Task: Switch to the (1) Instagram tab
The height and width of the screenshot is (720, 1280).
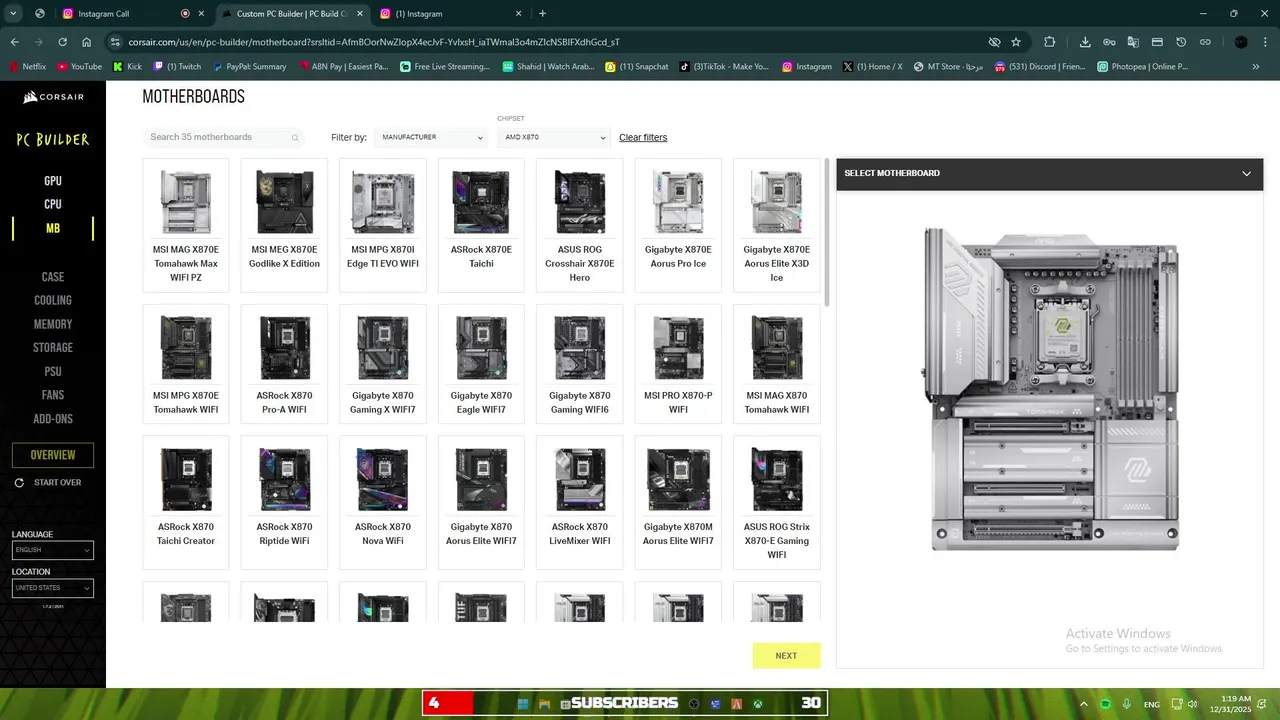Action: pyautogui.click(x=450, y=14)
